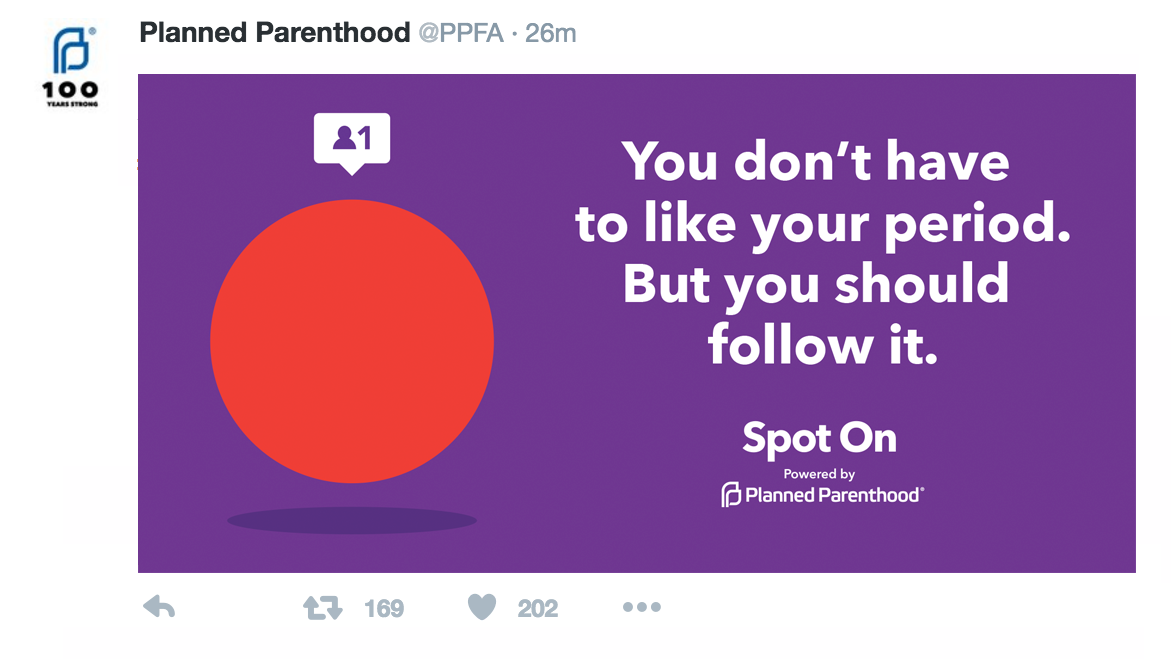Click the "Powered by" caption

819,474
